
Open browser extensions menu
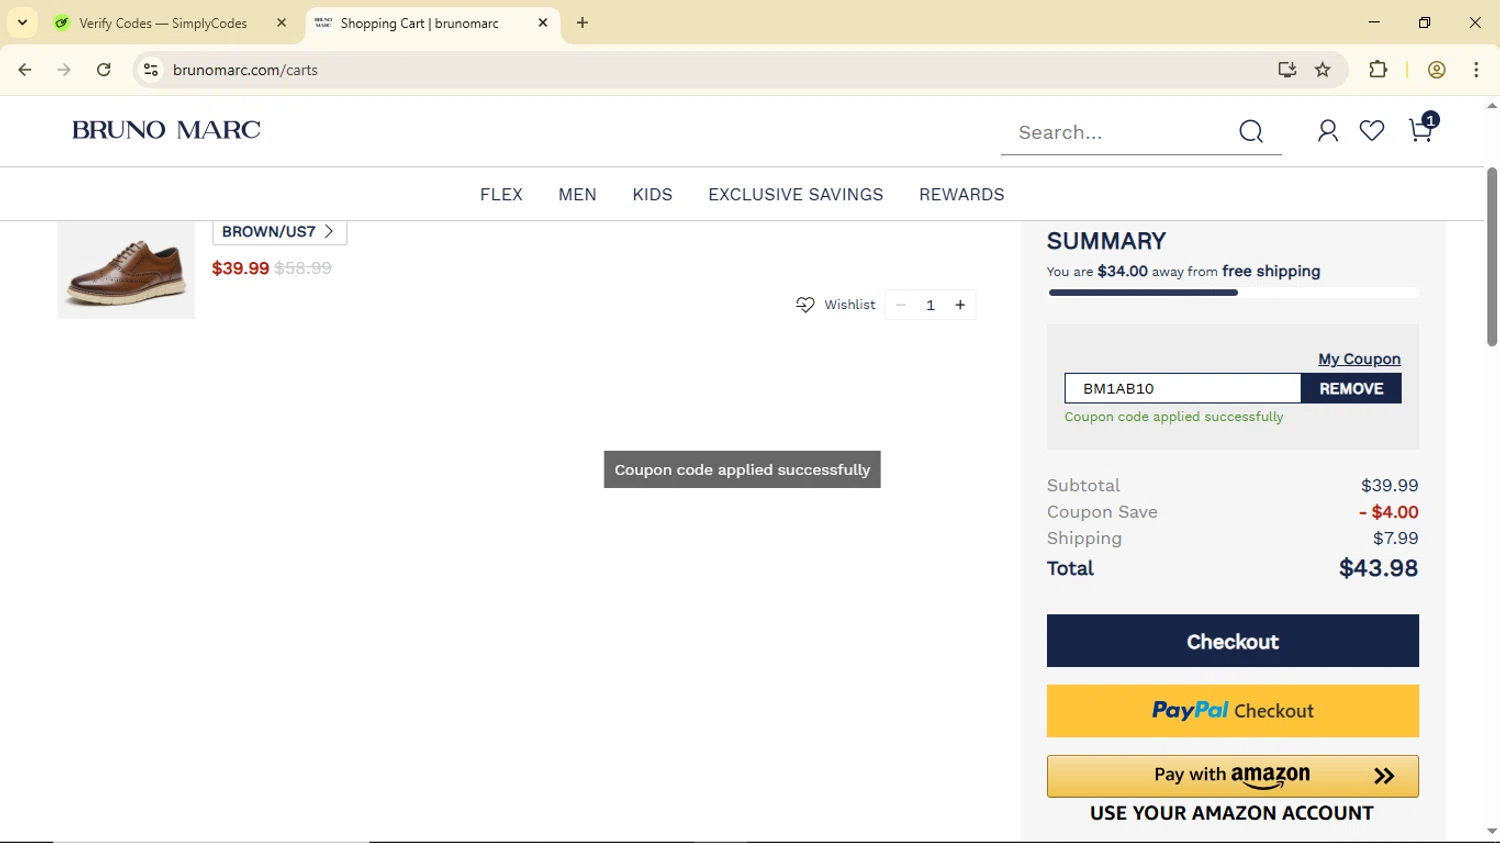pyautogui.click(x=1378, y=70)
